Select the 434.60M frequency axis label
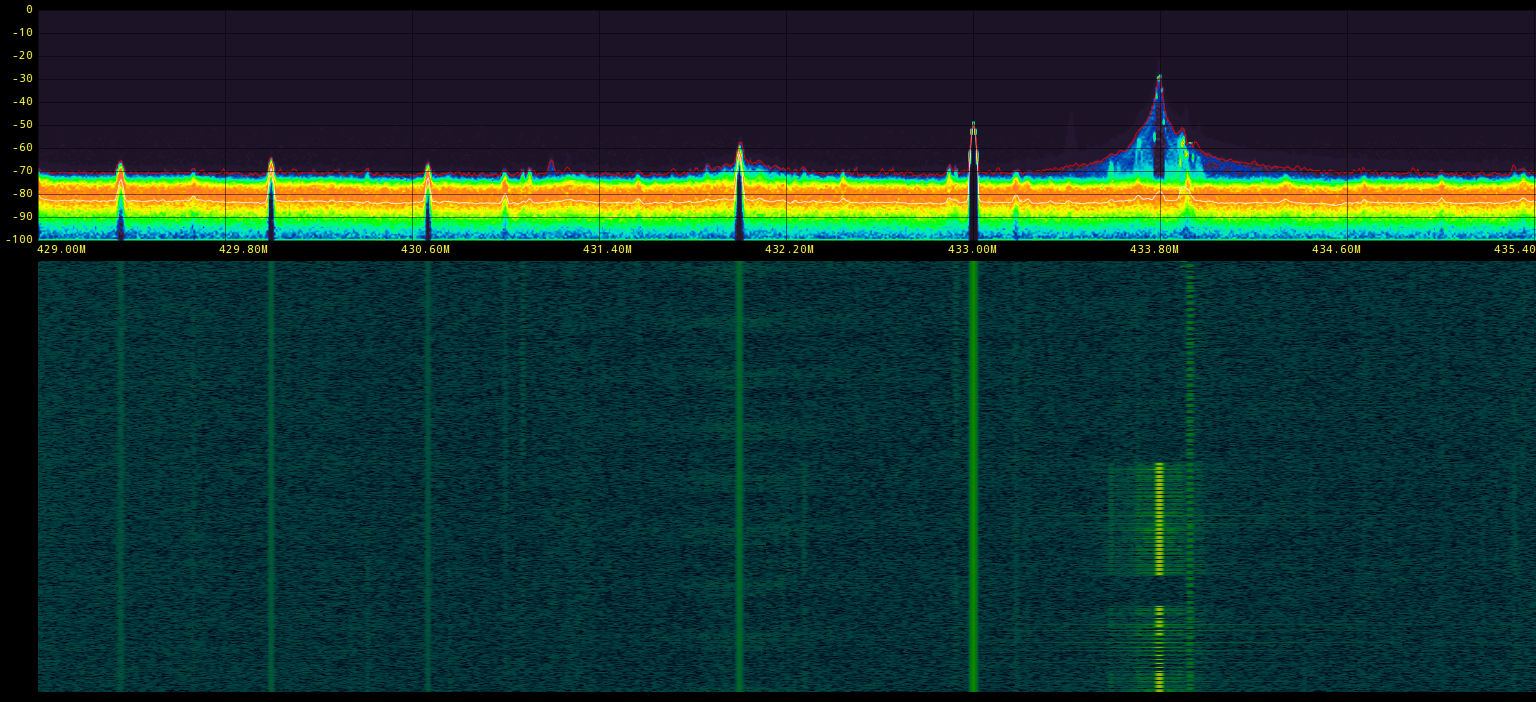This screenshot has width=1536, height=702. pyautogui.click(x=1336, y=249)
